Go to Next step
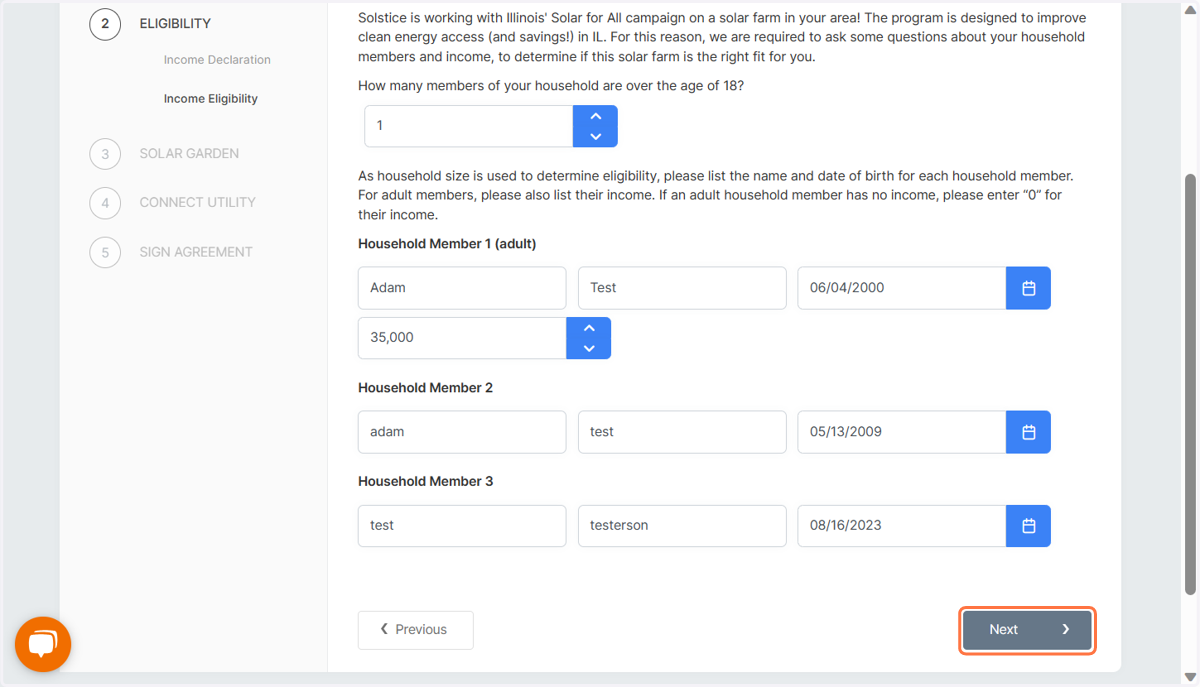 tap(1027, 630)
